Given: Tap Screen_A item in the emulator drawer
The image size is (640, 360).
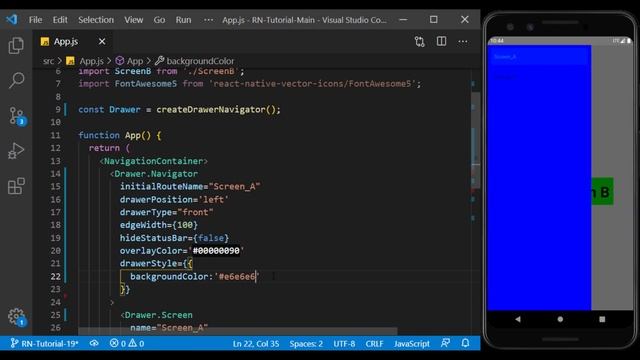Looking at the screenshot, I should coord(539,57).
